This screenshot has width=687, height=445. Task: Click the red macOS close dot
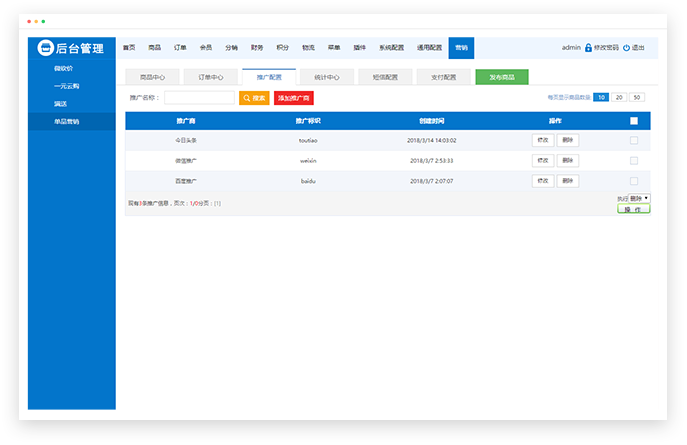[x=29, y=21]
